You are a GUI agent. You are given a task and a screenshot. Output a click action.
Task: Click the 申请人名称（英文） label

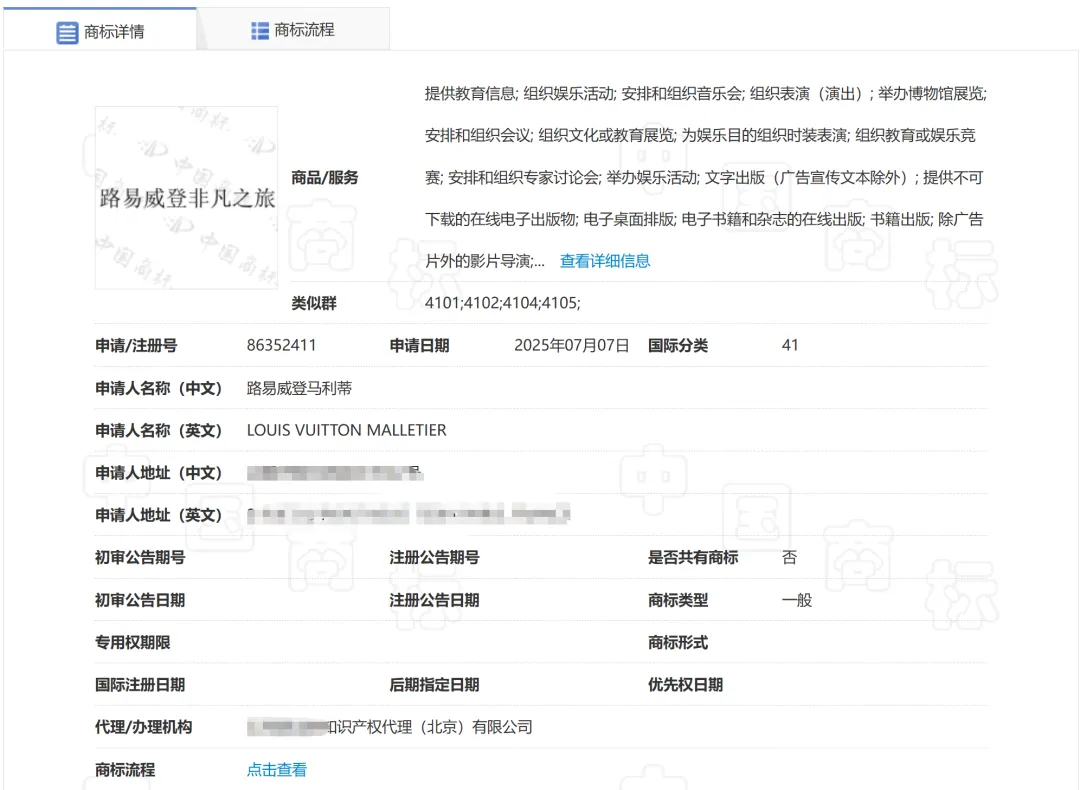pyautogui.click(x=158, y=430)
